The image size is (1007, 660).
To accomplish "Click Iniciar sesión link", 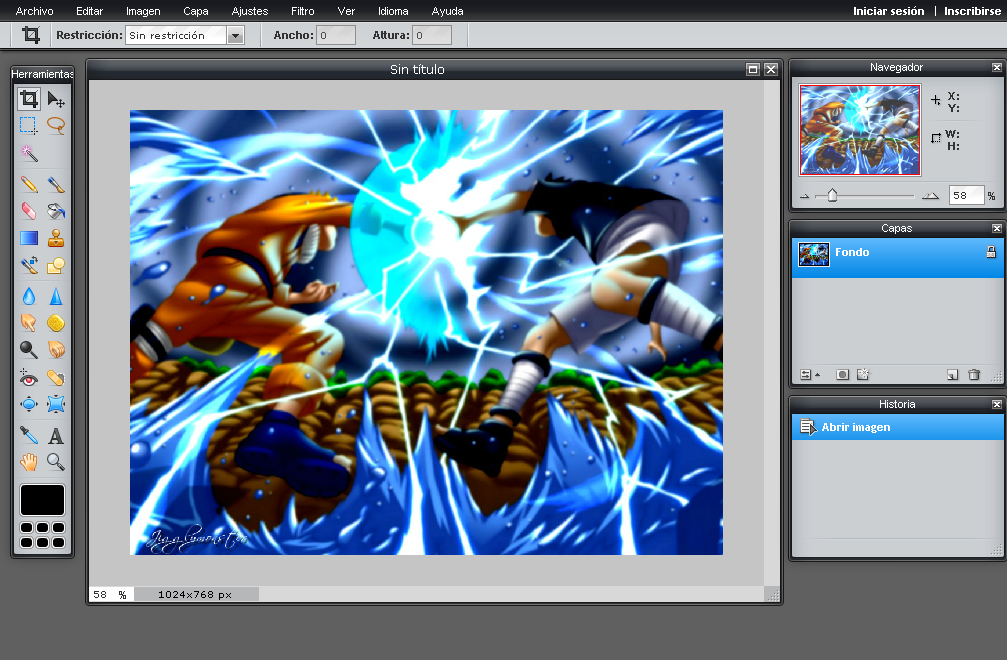I will pyautogui.click(x=888, y=11).
